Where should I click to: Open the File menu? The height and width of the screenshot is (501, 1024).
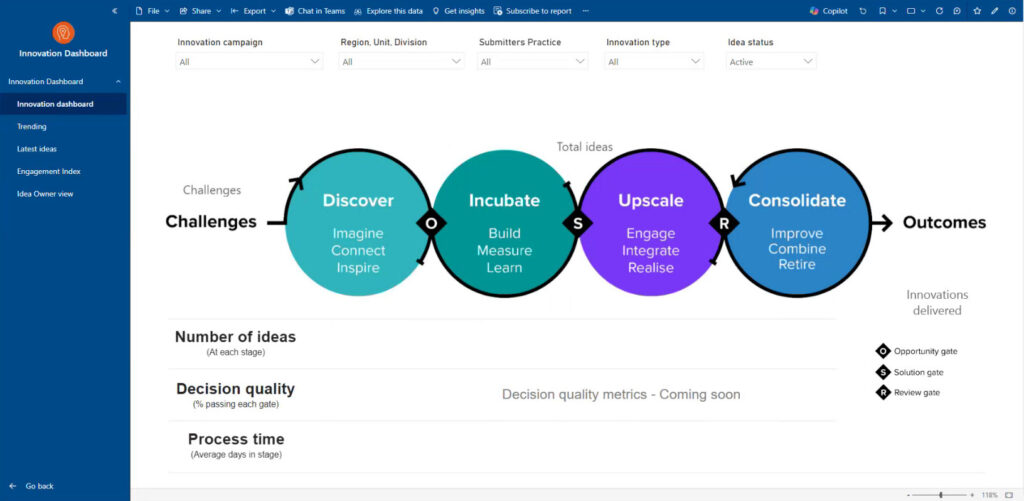[x=152, y=11]
